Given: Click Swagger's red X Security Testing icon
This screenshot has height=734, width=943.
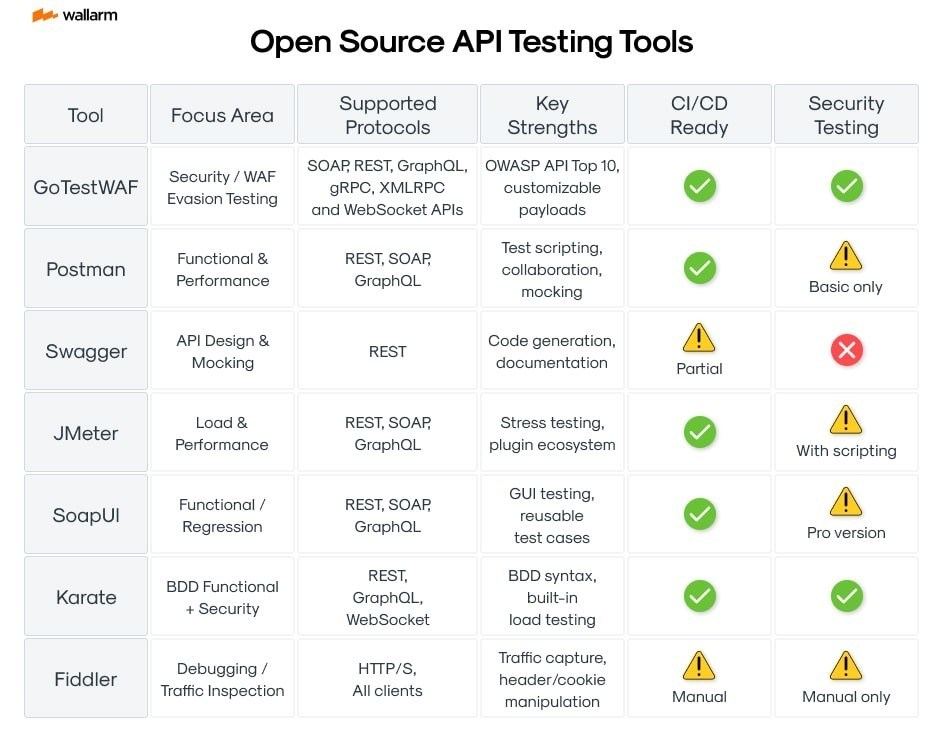Looking at the screenshot, I should [x=846, y=350].
